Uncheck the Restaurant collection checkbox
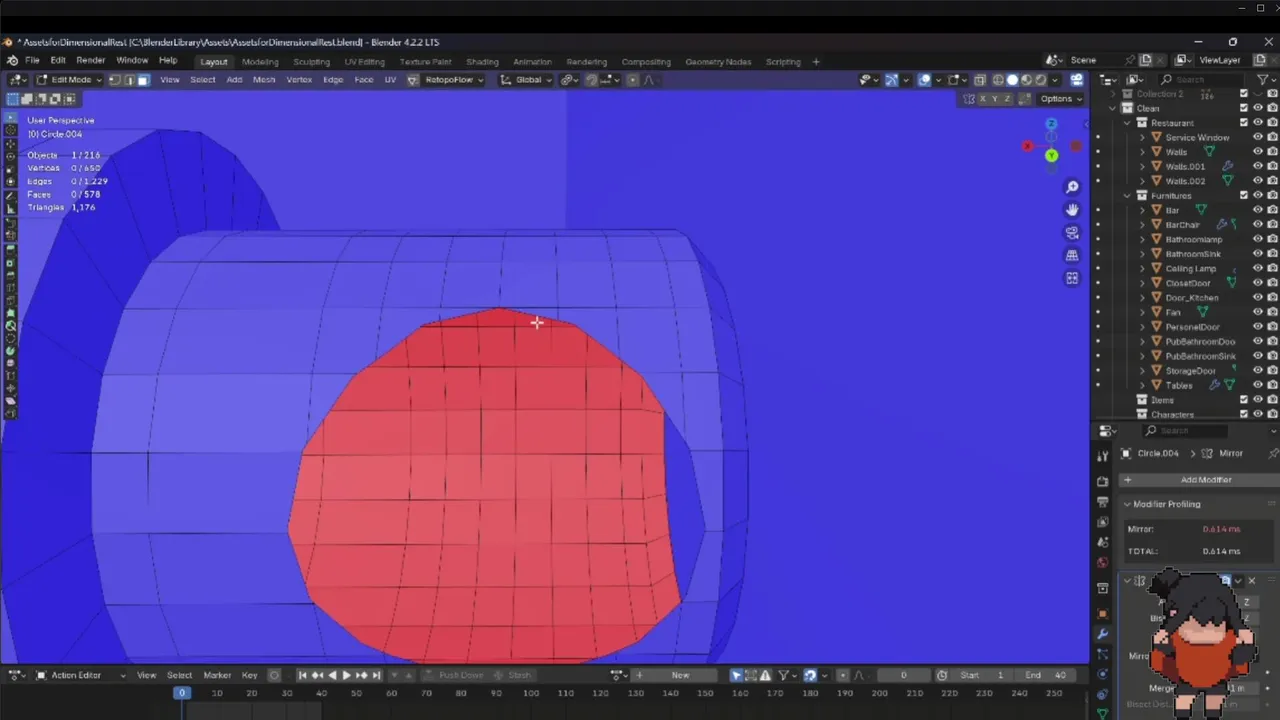1280x720 pixels. point(1244,123)
